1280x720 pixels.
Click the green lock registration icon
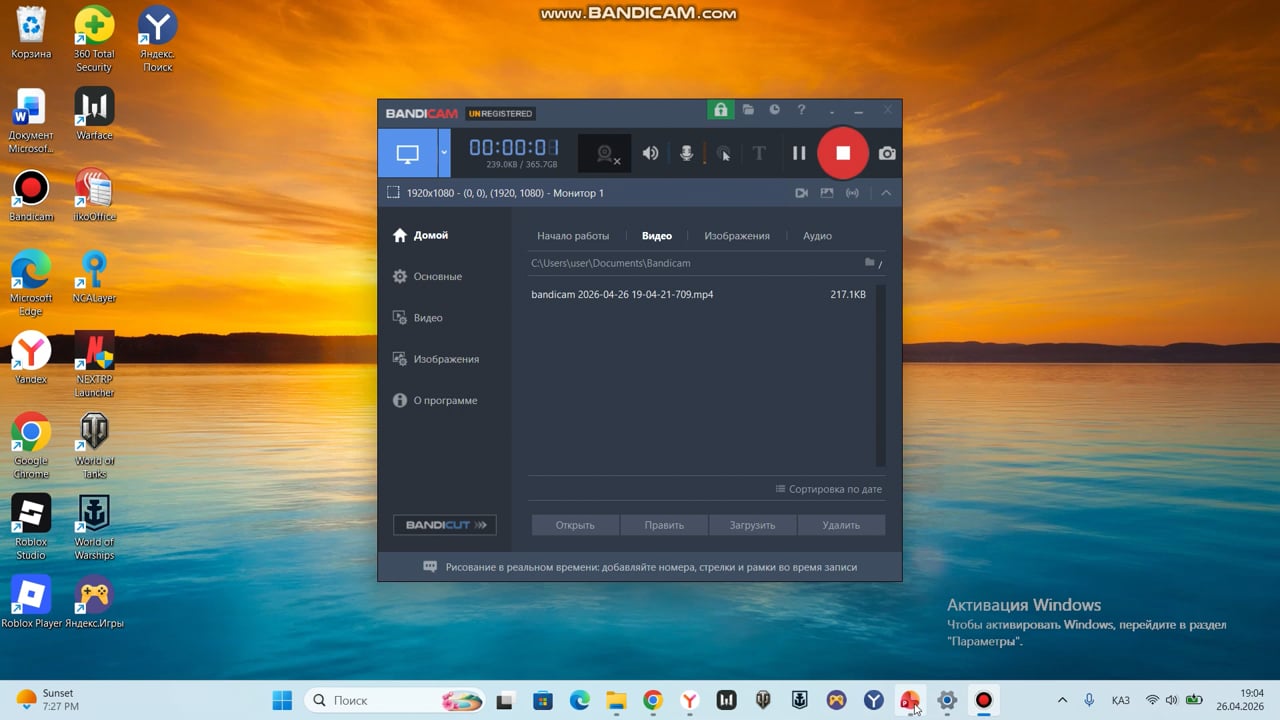coord(719,110)
